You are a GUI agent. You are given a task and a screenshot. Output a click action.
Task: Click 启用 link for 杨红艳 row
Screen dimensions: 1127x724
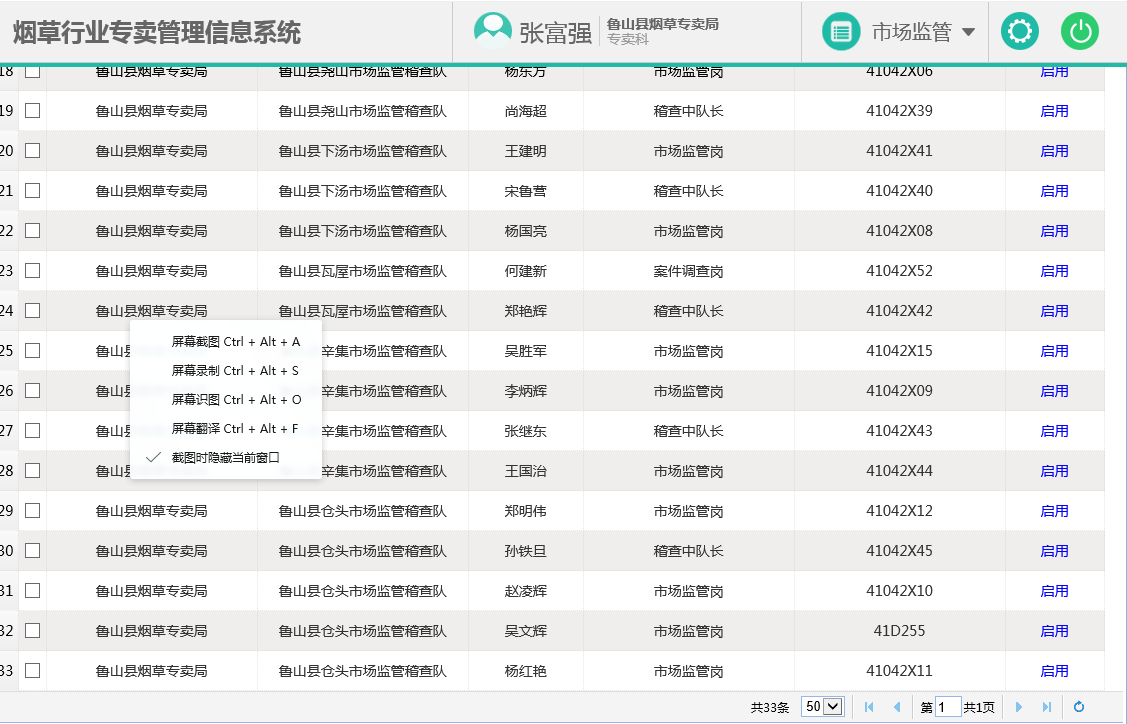click(1054, 671)
